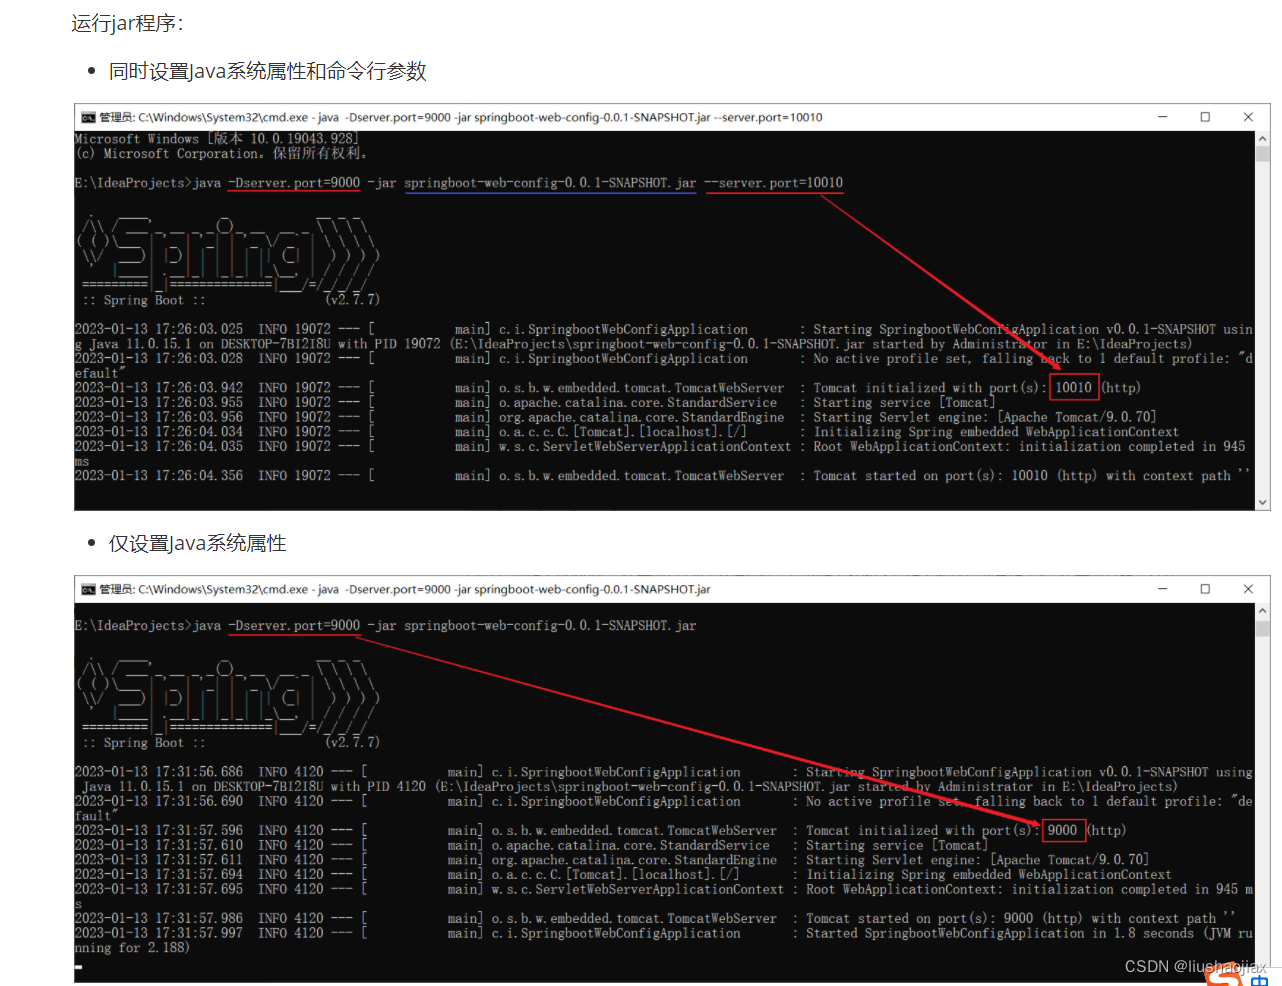The width and height of the screenshot is (1282, 986).
Task: Click the scroll-down arrow in first console
Action: point(1262,503)
